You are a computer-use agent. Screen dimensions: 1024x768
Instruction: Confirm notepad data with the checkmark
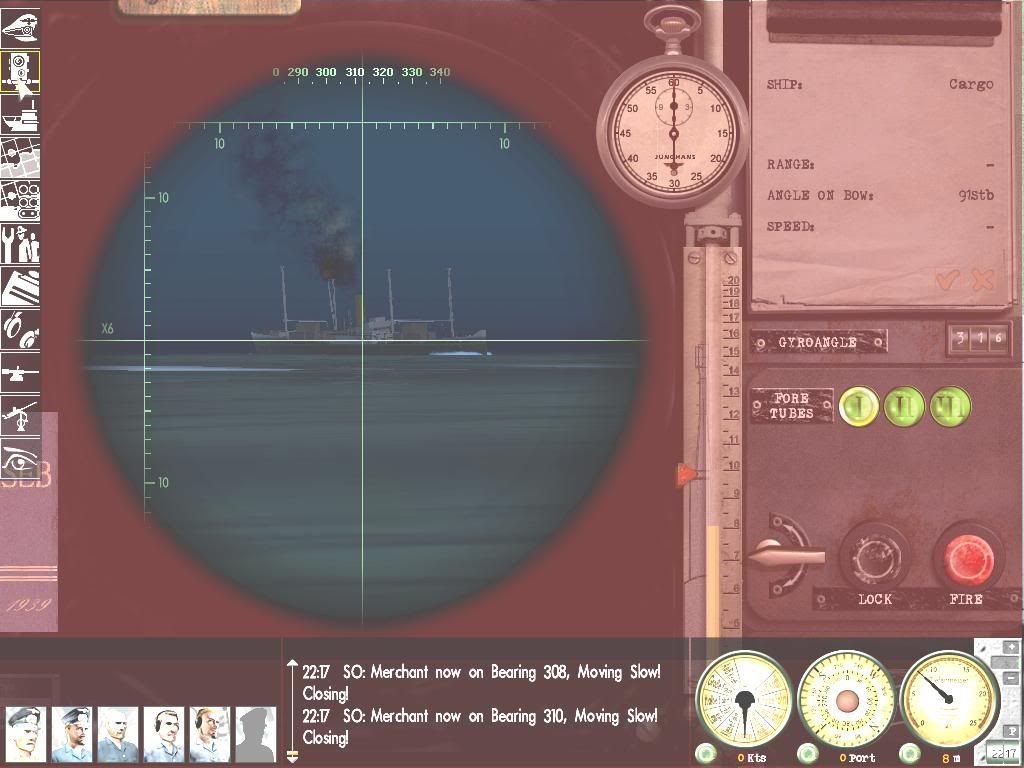pyautogui.click(x=946, y=280)
